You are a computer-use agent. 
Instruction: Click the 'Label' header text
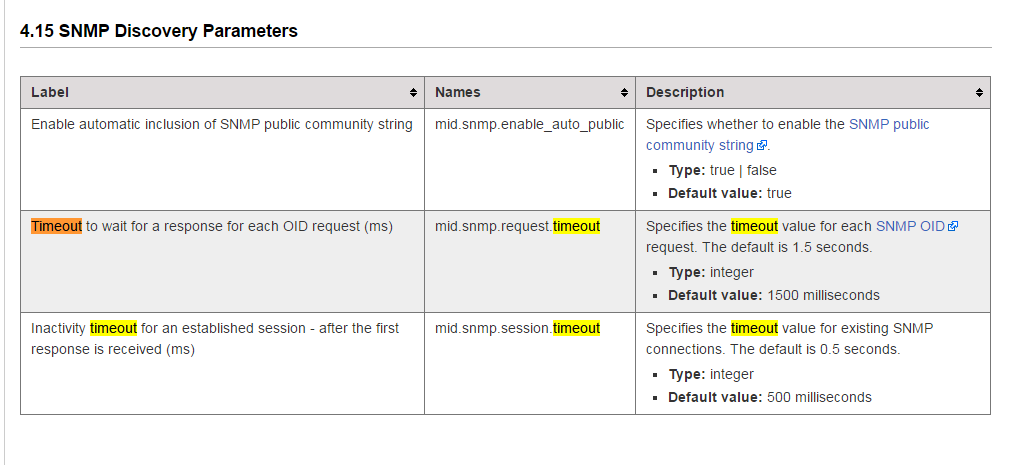click(50, 92)
